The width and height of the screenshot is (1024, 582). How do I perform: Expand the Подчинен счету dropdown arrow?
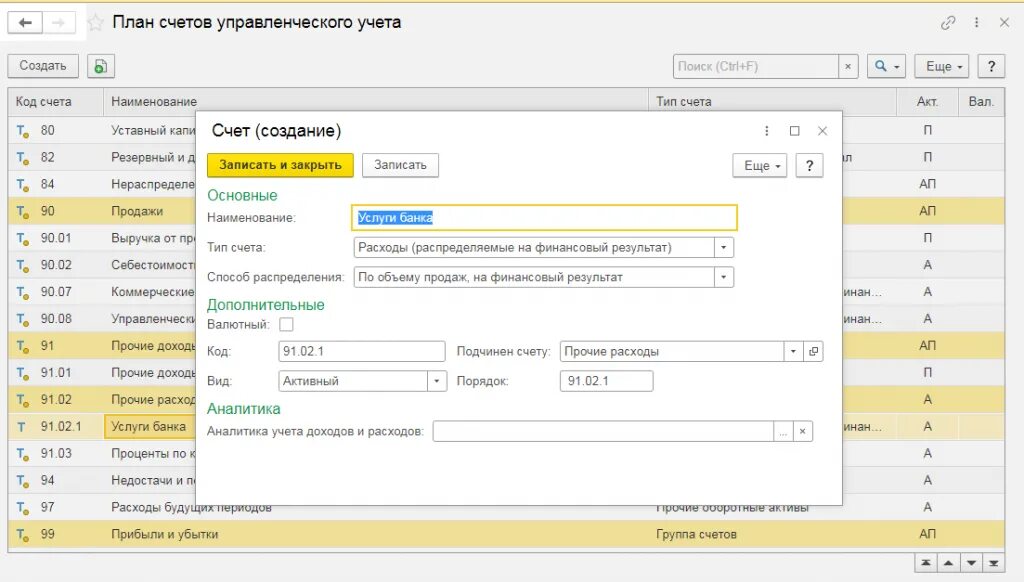[x=793, y=351]
